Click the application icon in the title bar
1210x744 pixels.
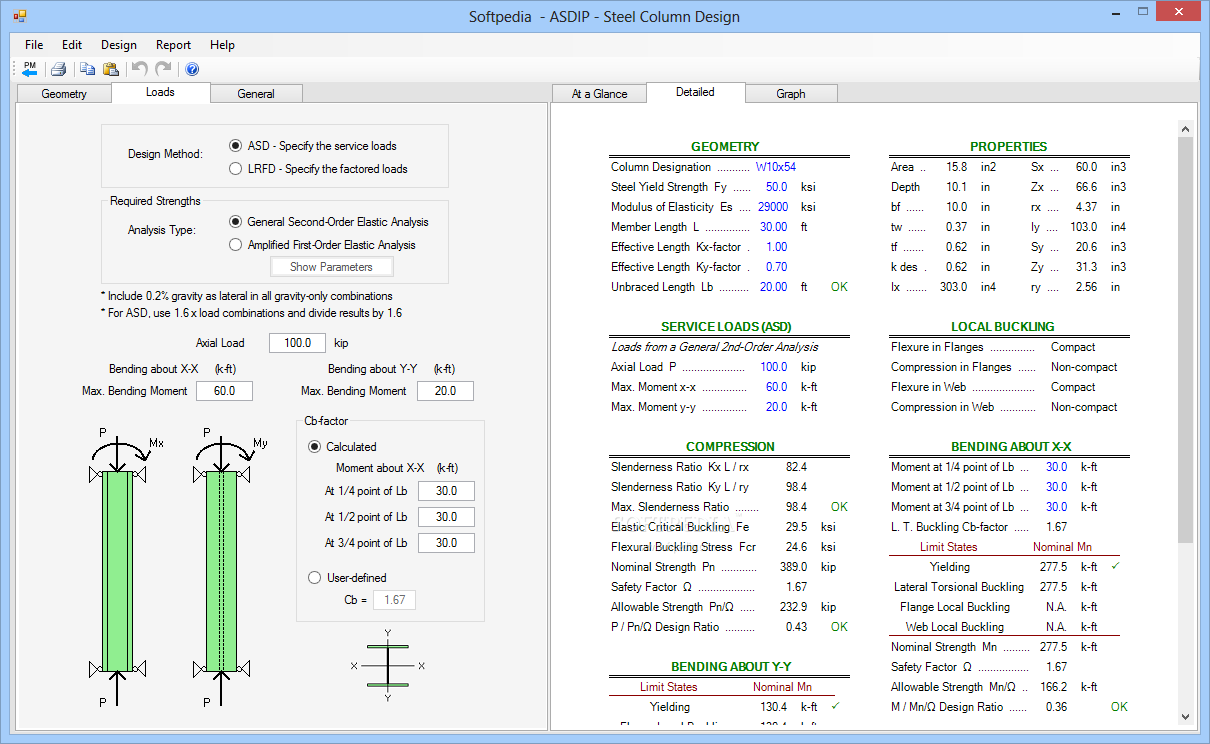click(20, 16)
